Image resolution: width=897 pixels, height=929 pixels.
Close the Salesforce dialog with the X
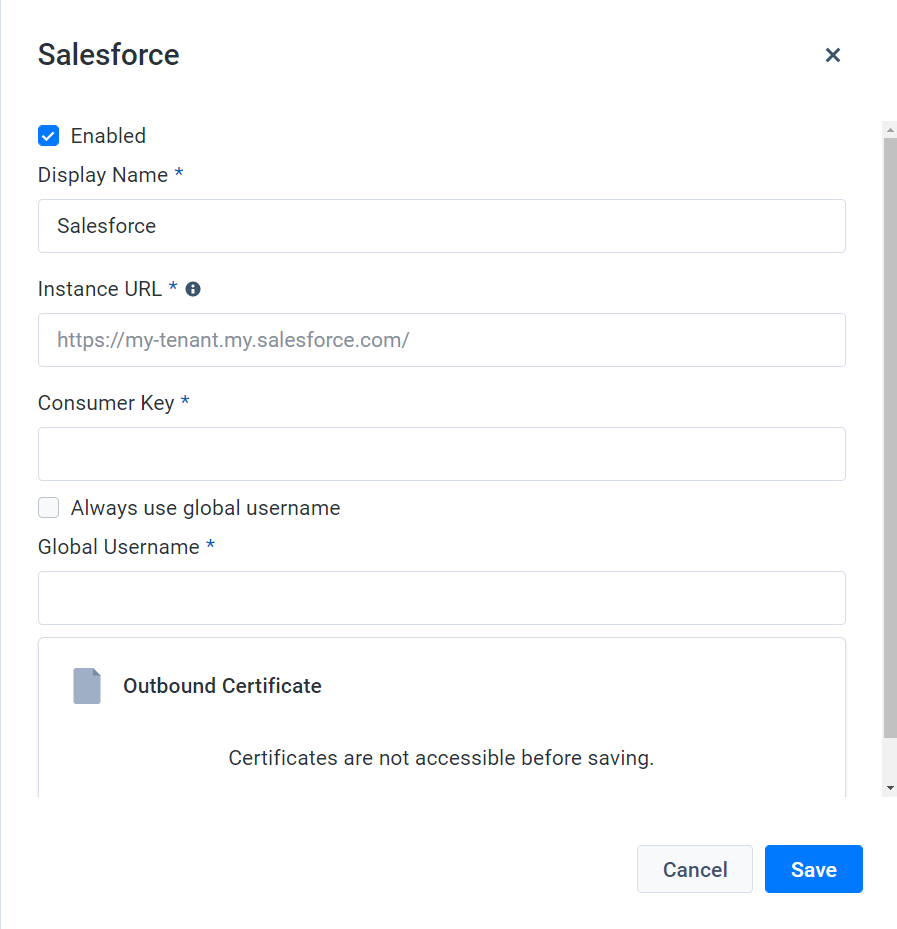pos(832,55)
